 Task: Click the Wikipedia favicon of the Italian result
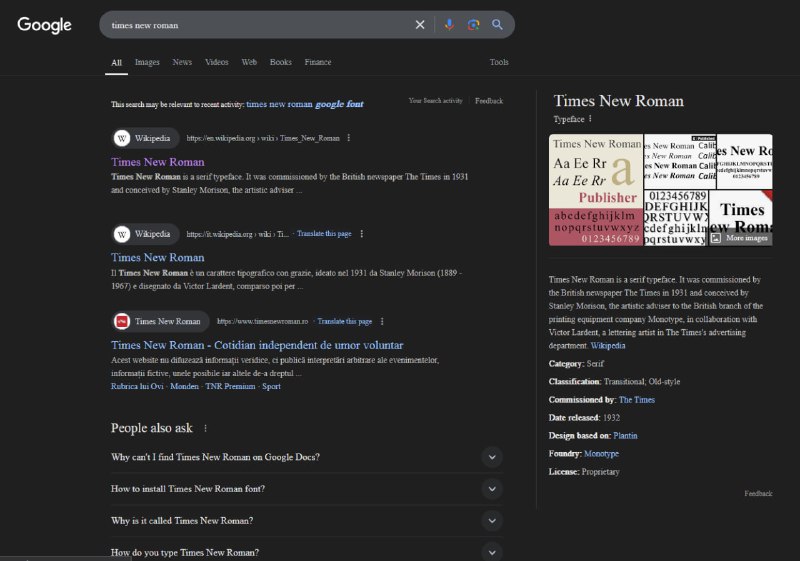121,234
